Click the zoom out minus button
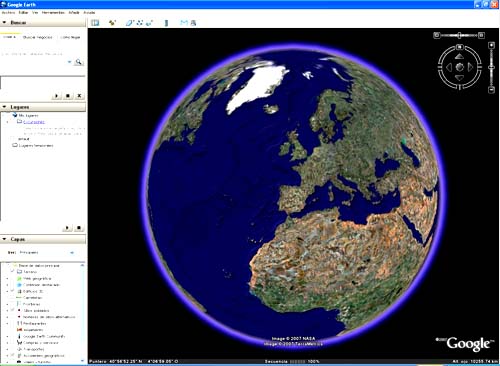Viewport: 500px width, 366px height. tap(491, 90)
